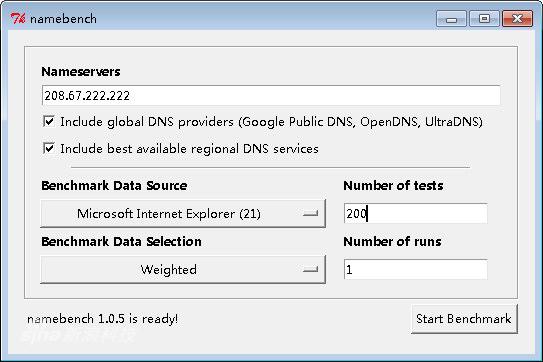543x362 pixels.
Task: Click the Number of runs field
Action: (x=416, y=270)
